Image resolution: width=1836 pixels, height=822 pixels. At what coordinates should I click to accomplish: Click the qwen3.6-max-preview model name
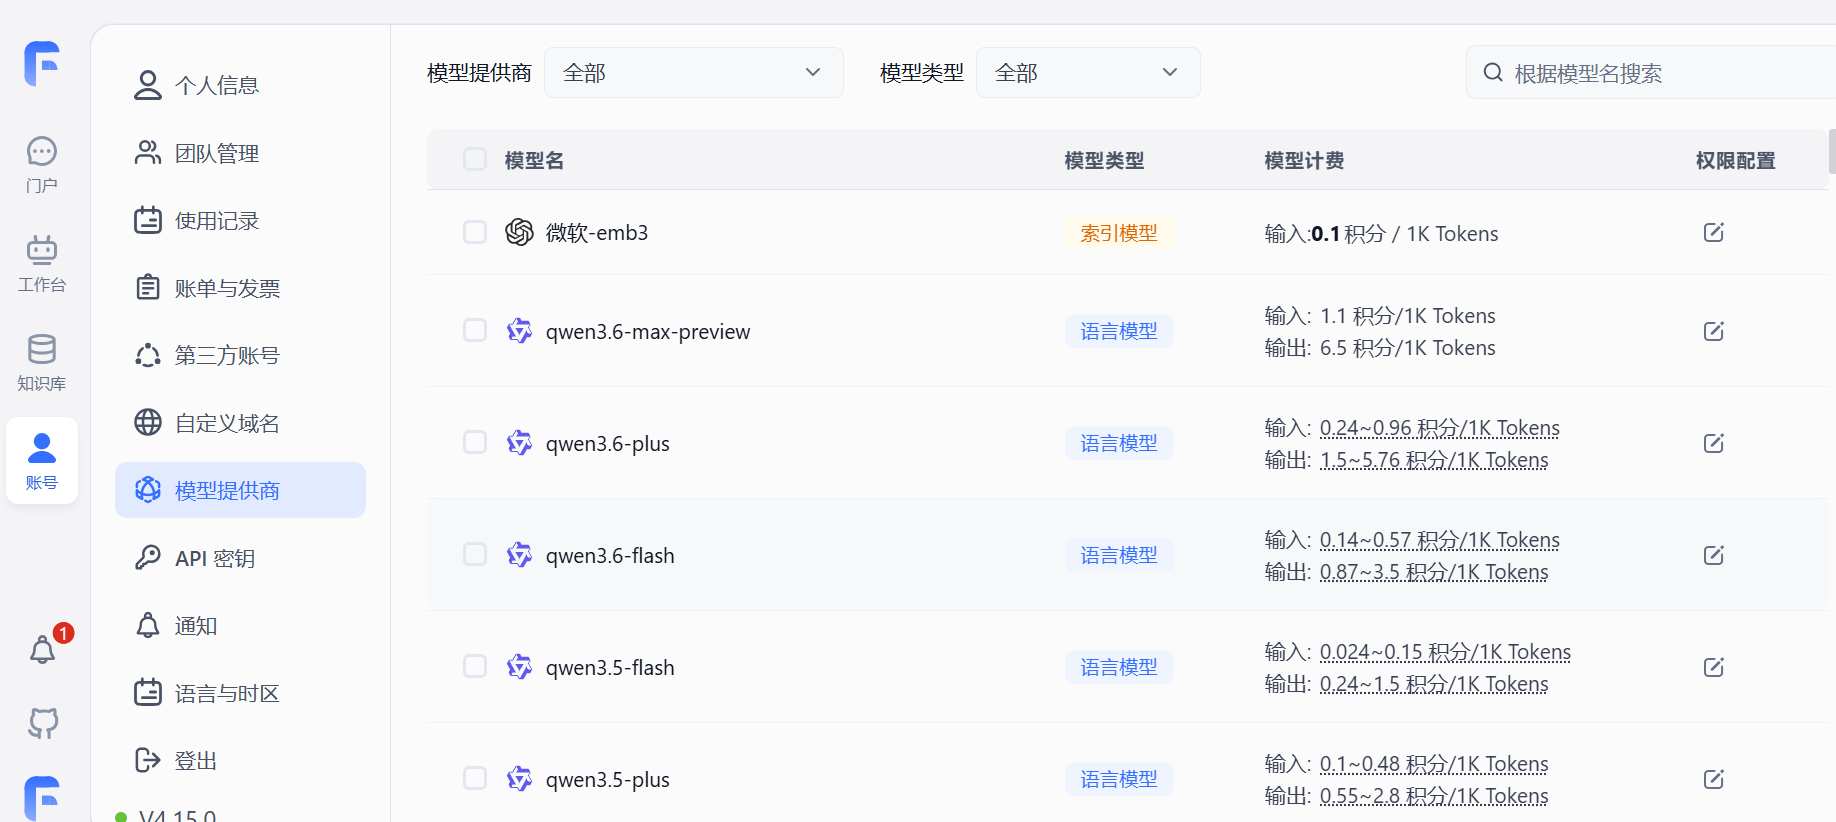648,332
